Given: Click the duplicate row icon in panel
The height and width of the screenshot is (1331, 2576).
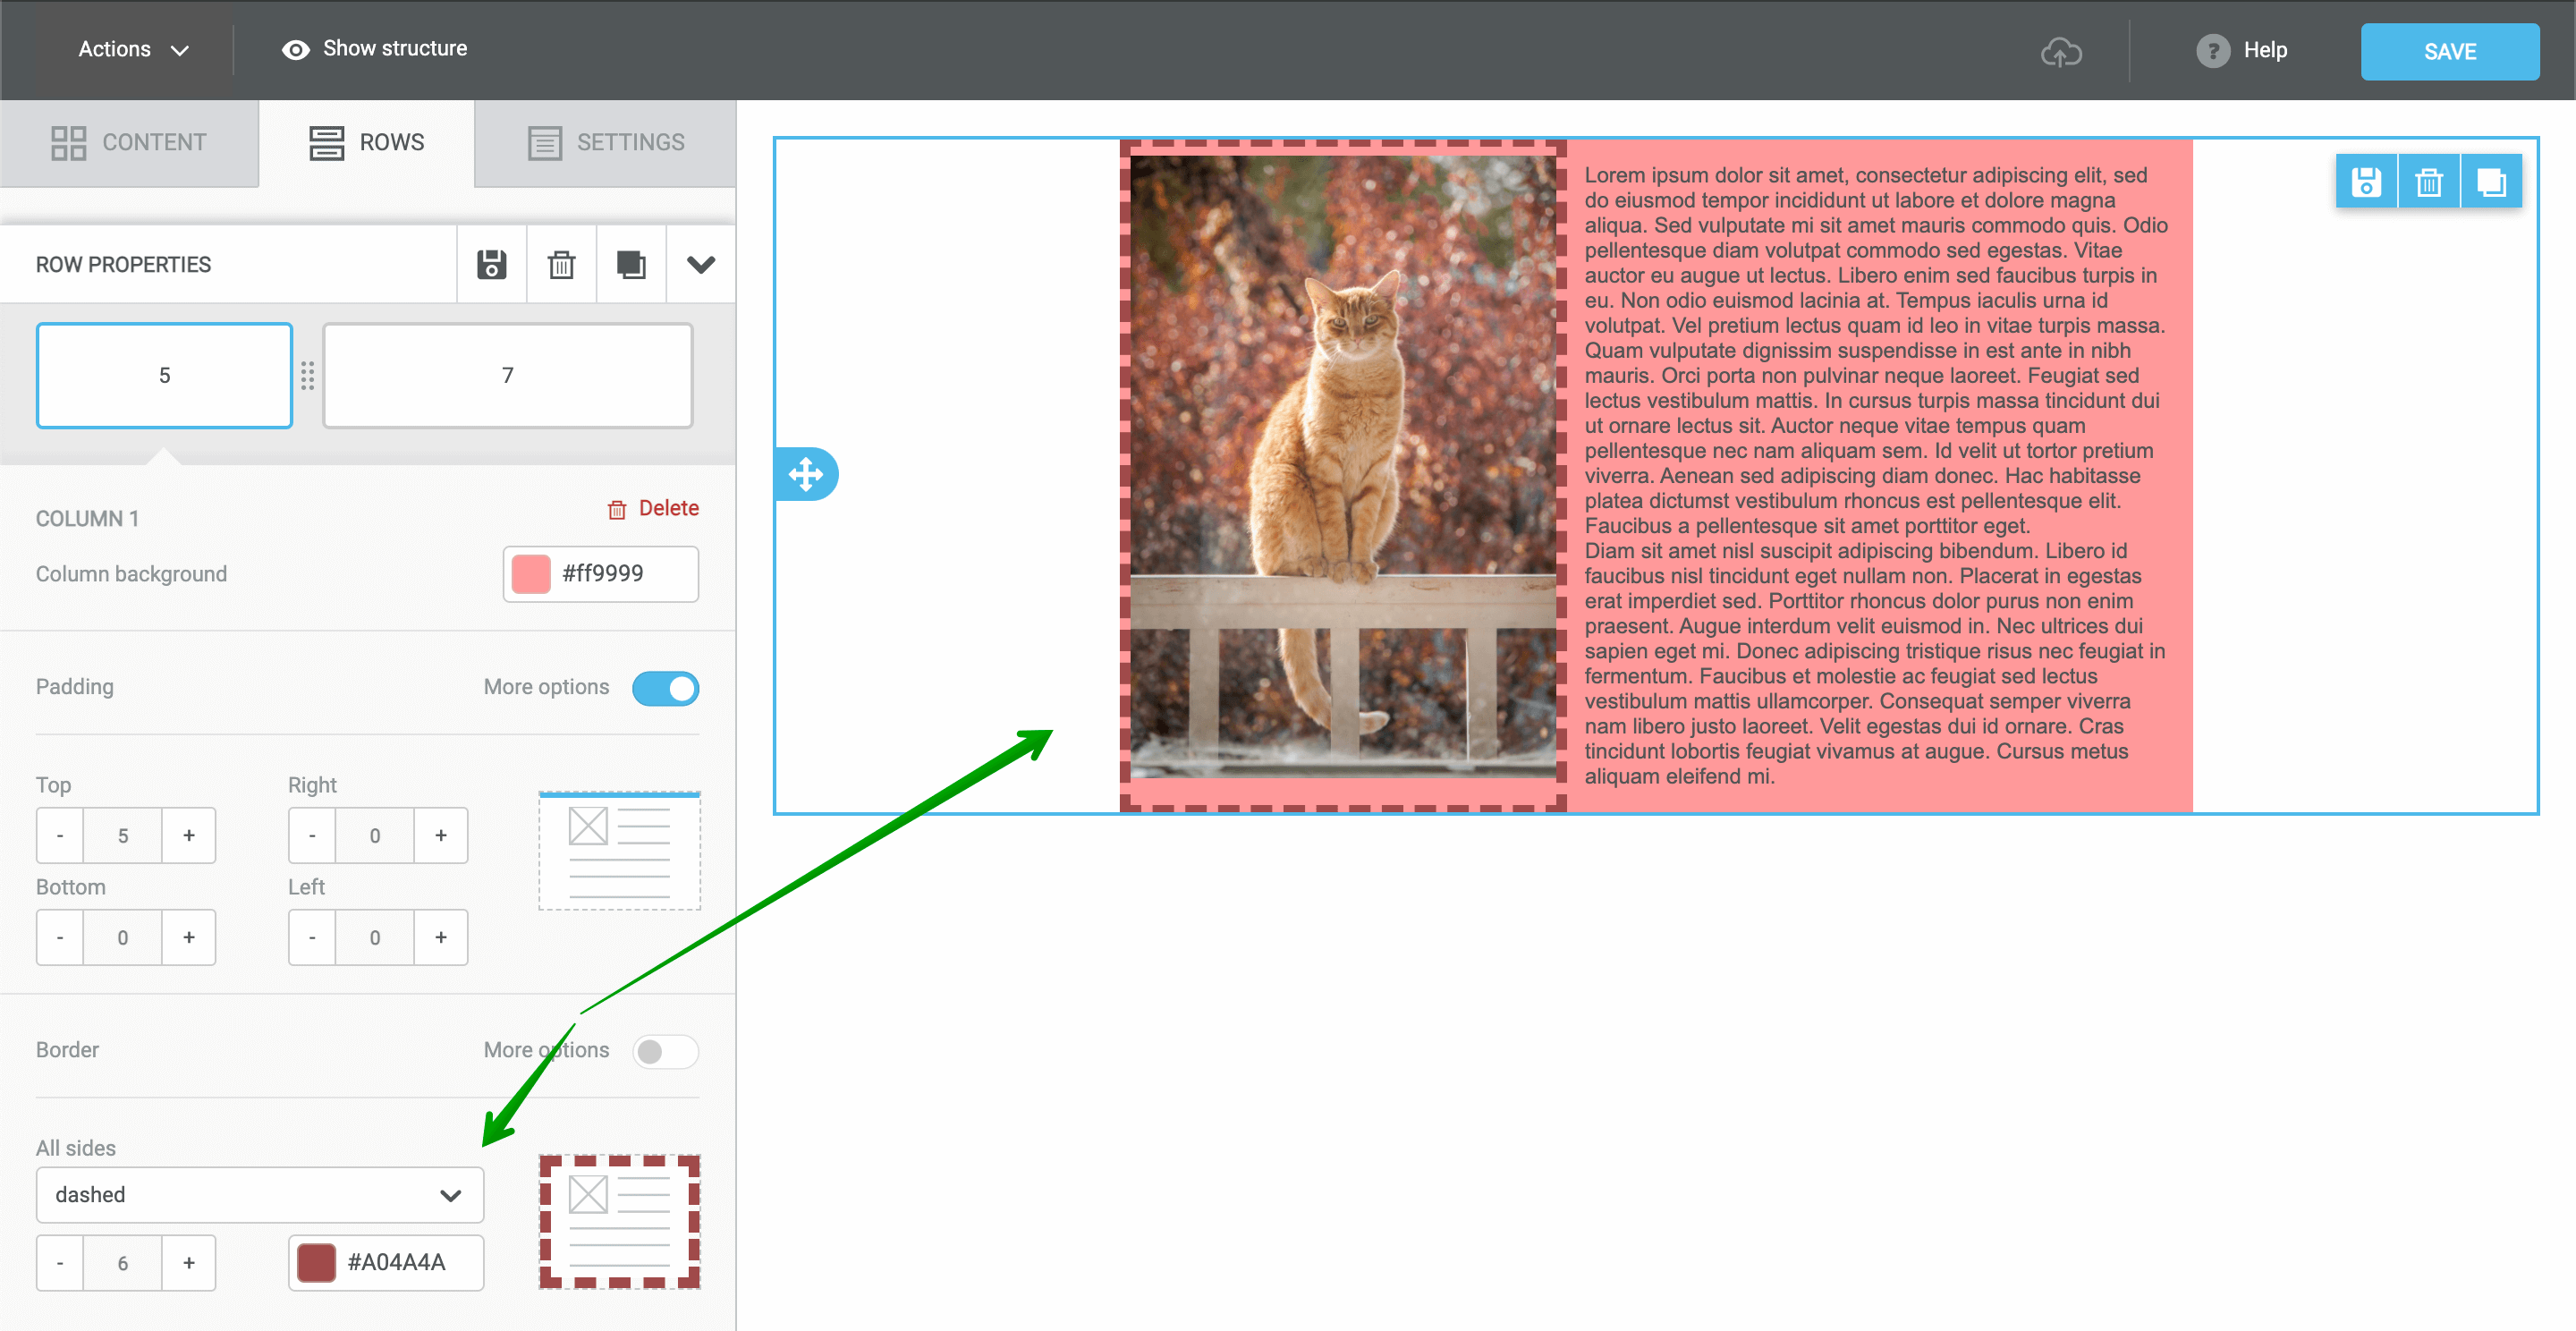Looking at the screenshot, I should click(x=630, y=265).
